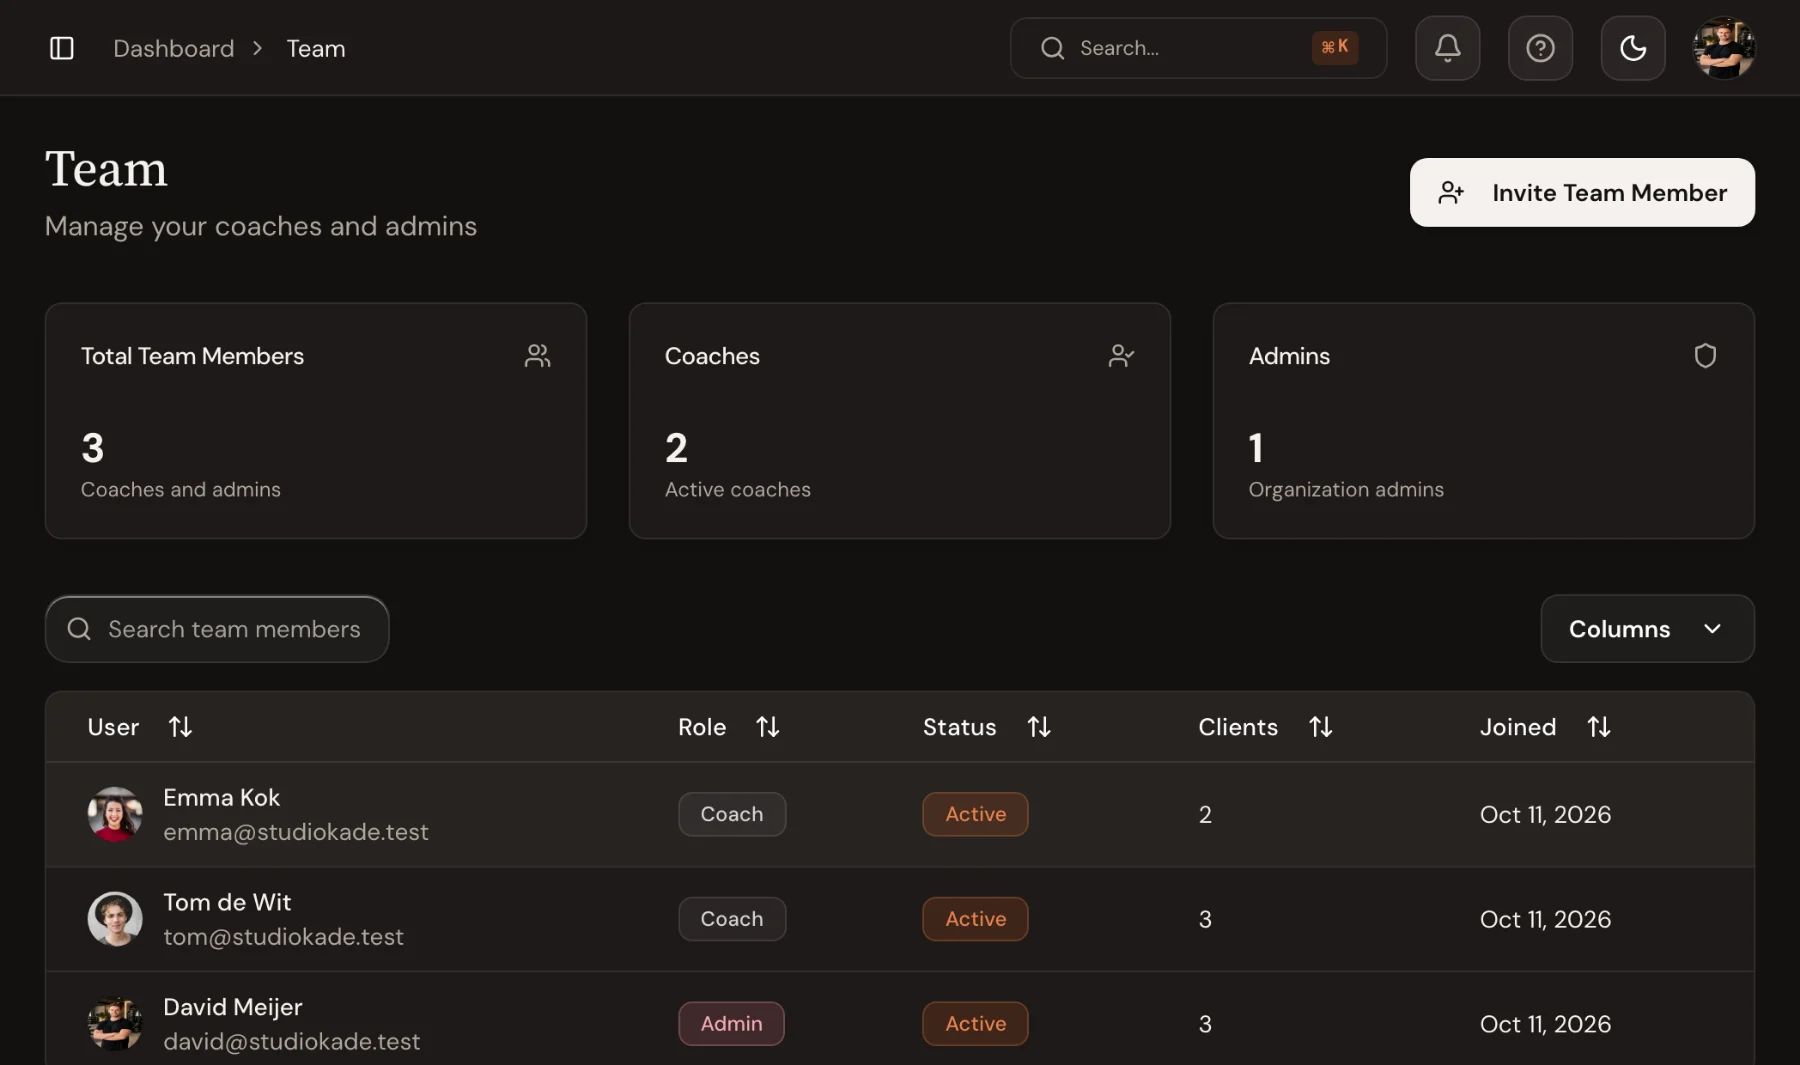Select the Team breadcrumb

tap(316, 48)
